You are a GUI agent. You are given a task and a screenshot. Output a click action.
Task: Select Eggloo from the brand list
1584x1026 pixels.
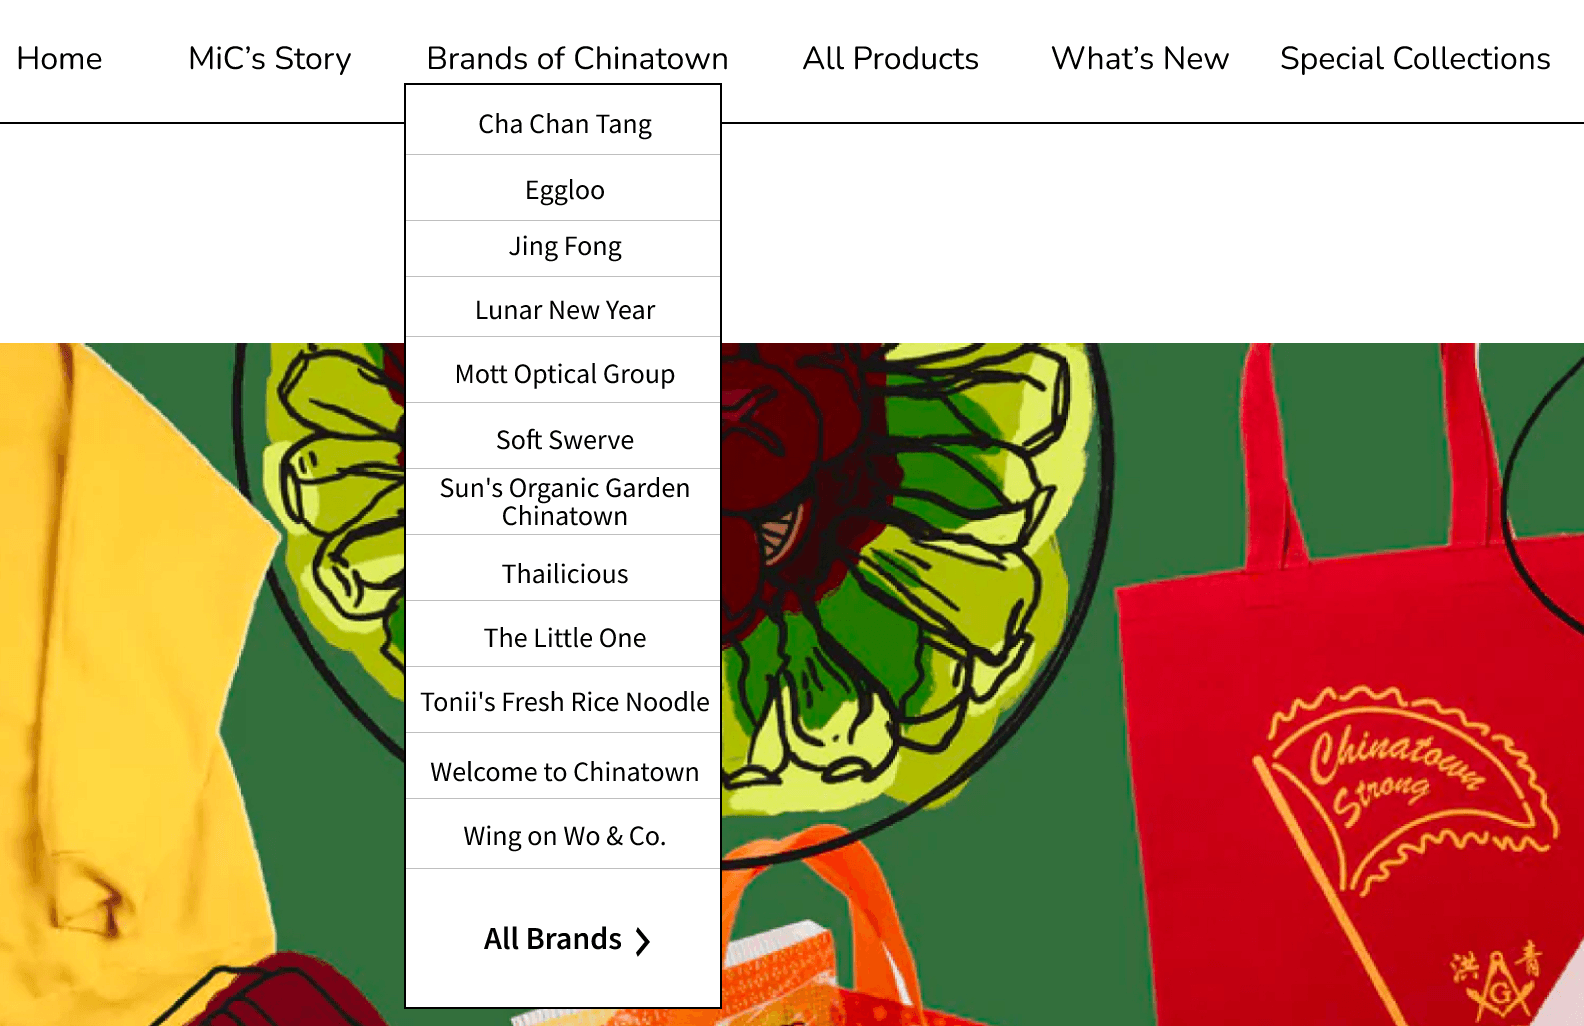(x=564, y=189)
